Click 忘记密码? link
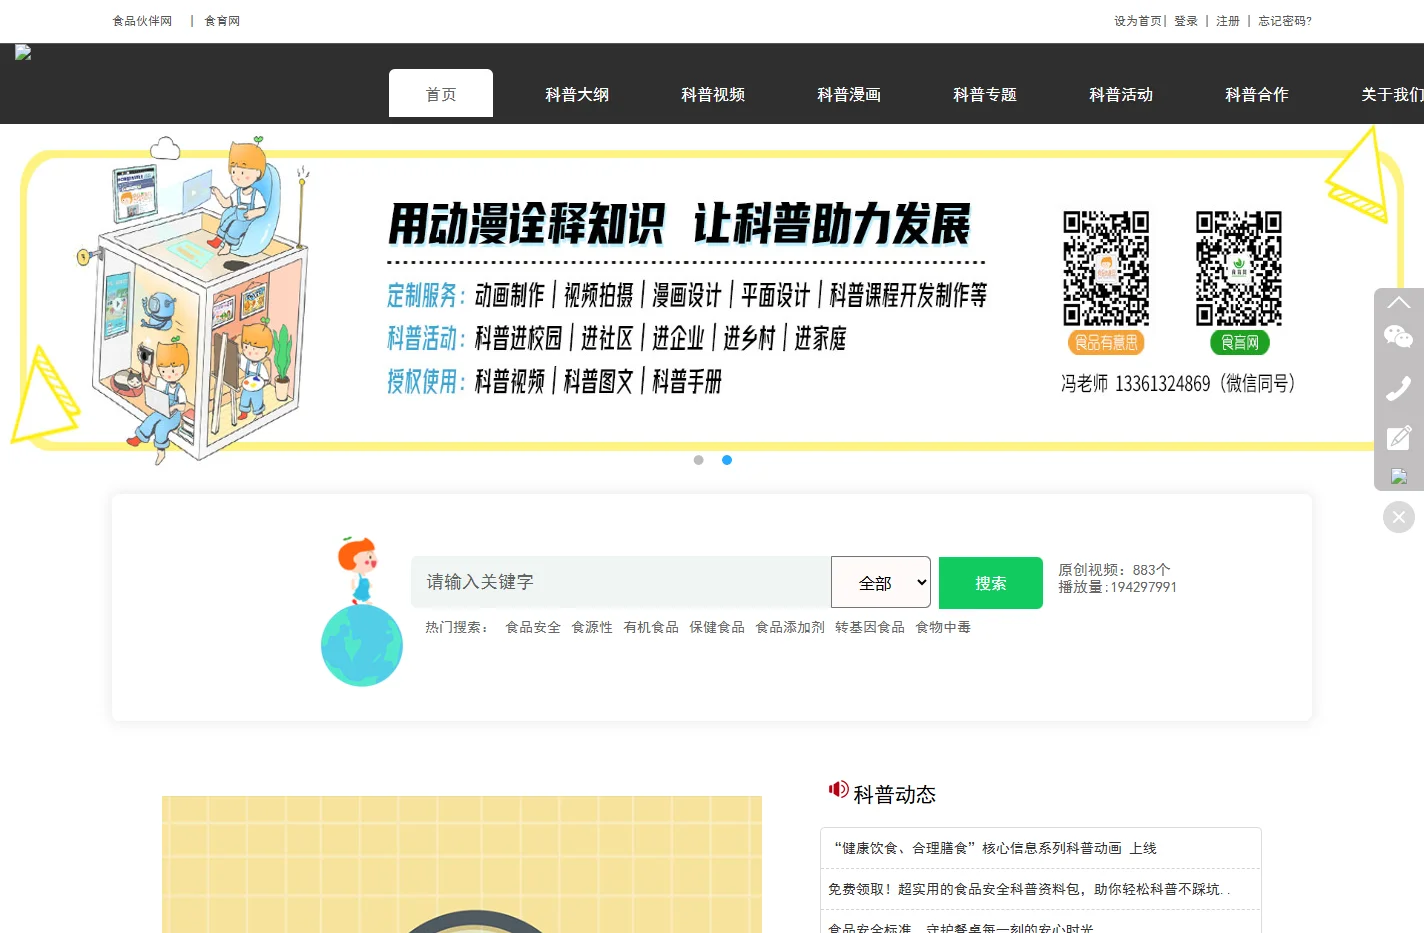 (x=1285, y=21)
